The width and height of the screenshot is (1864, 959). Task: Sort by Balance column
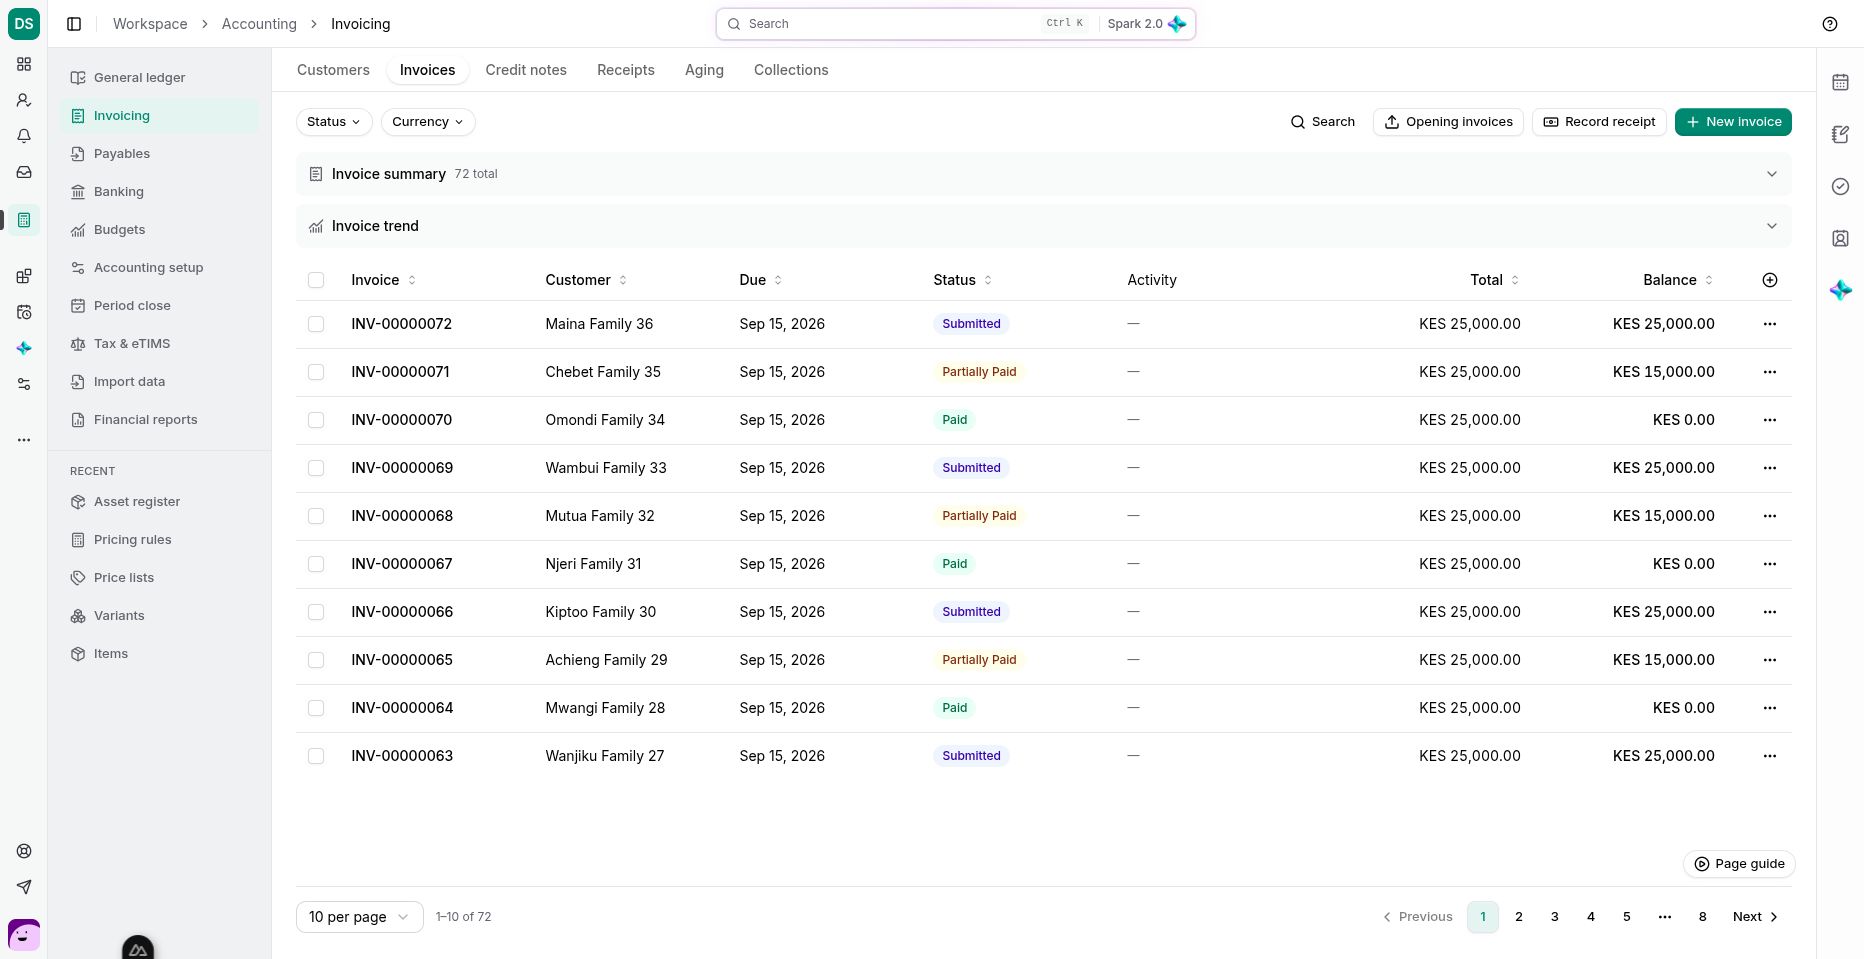coord(1678,280)
